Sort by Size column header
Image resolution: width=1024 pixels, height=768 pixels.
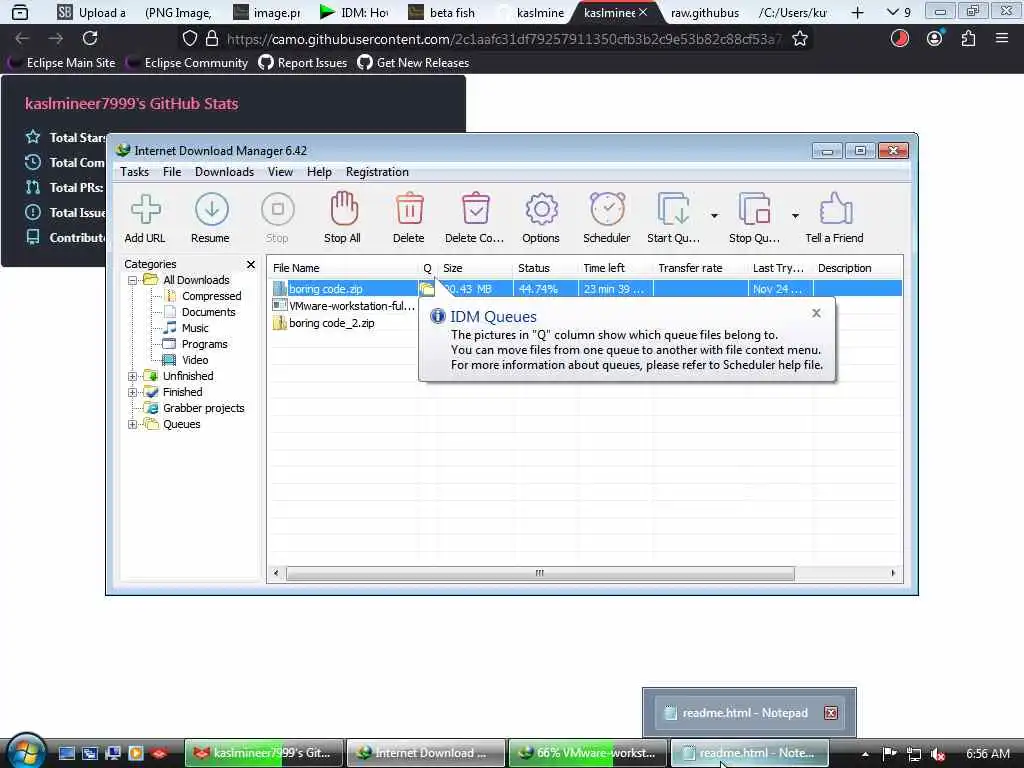tap(474, 268)
